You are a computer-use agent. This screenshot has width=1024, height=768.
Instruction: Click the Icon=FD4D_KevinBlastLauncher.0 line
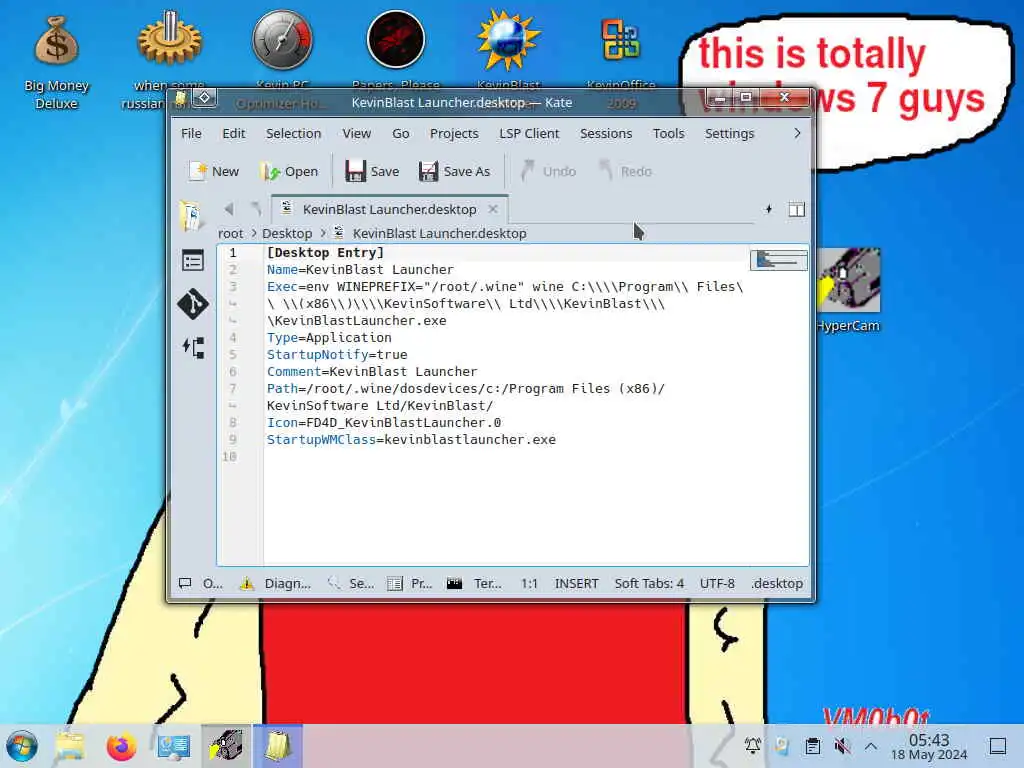click(384, 423)
